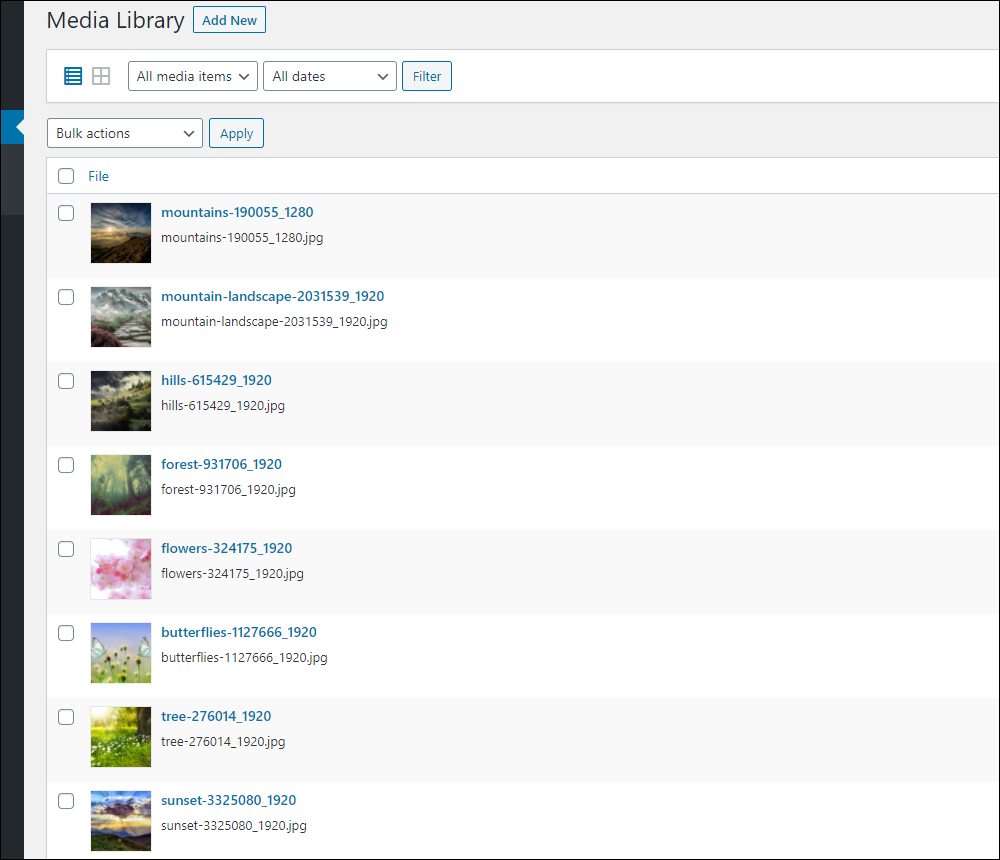Image resolution: width=1000 pixels, height=860 pixels.
Task: Sort by the File column header
Action: click(98, 176)
